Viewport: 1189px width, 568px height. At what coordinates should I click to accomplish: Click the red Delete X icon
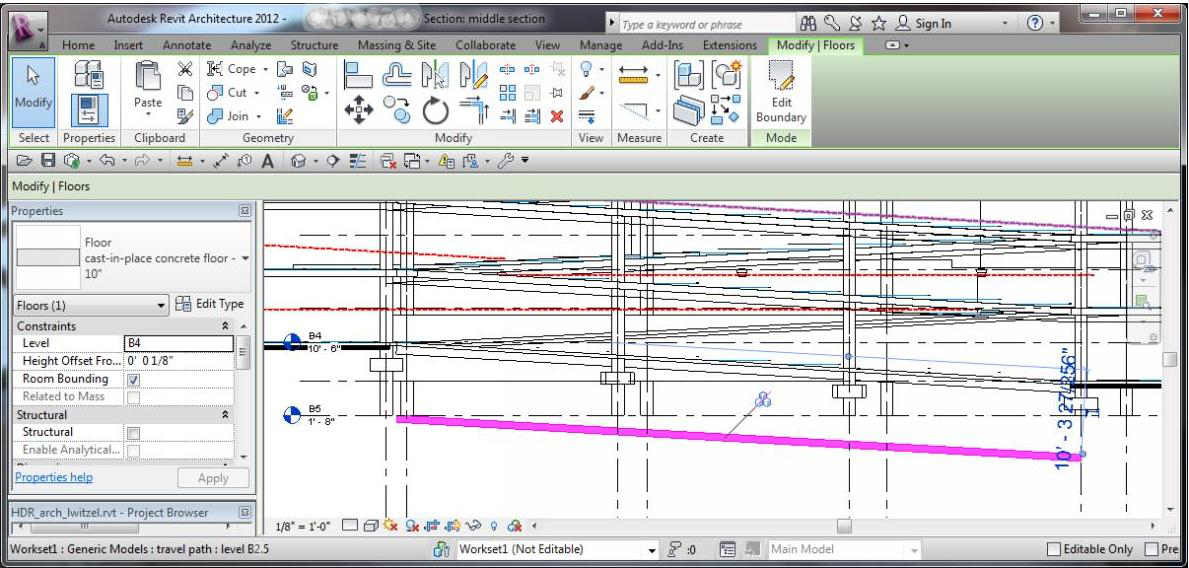[x=555, y=116]
